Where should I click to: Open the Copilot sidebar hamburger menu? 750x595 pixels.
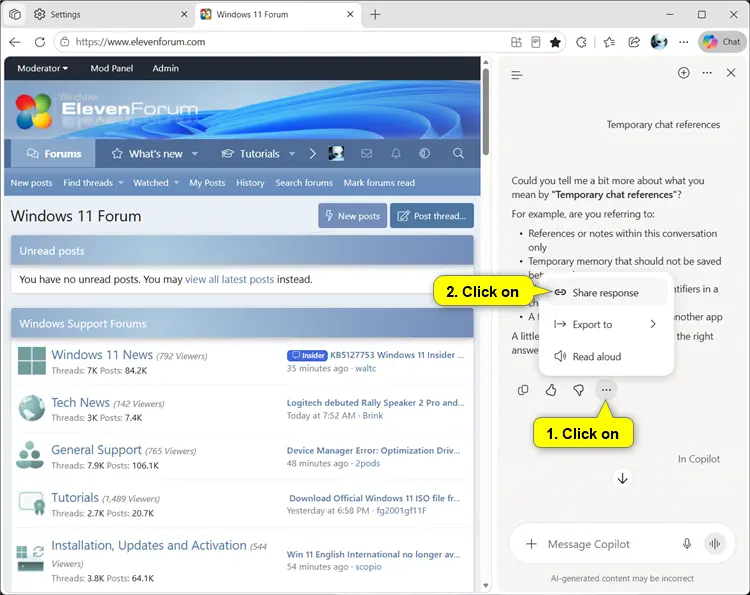click(x=517, y=75)
